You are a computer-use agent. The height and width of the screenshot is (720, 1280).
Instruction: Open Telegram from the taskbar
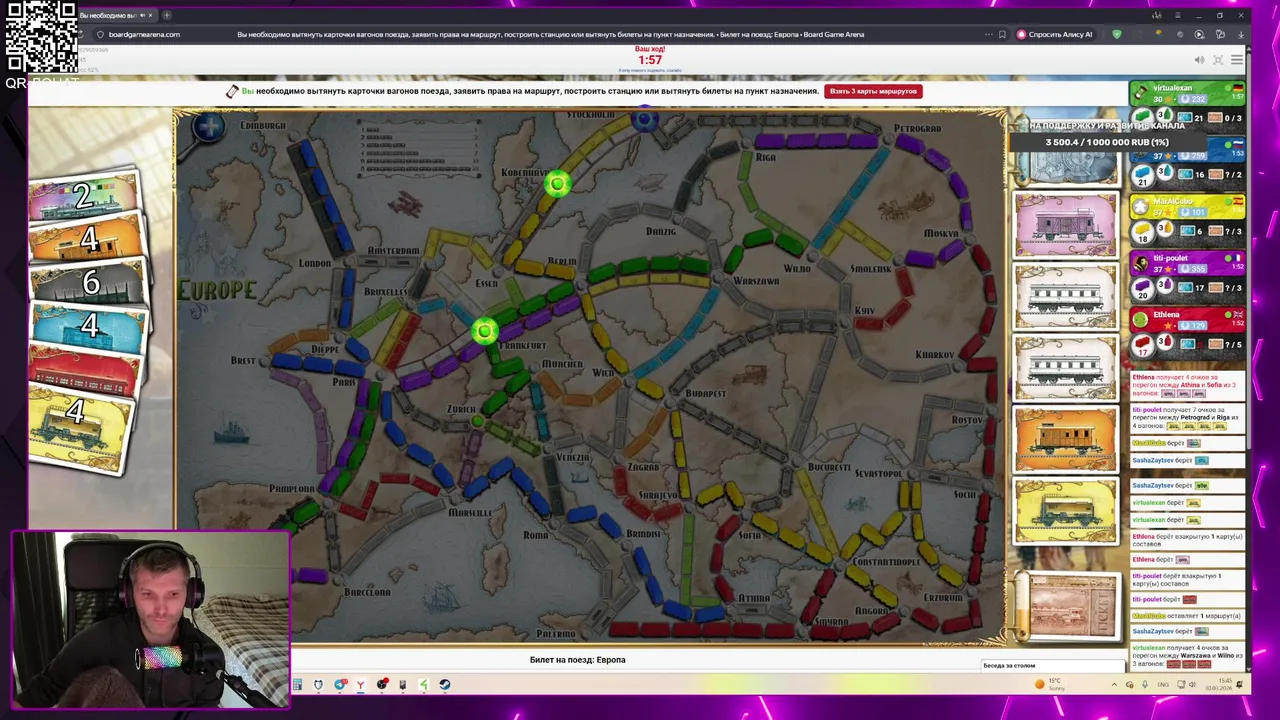[340, 685]
